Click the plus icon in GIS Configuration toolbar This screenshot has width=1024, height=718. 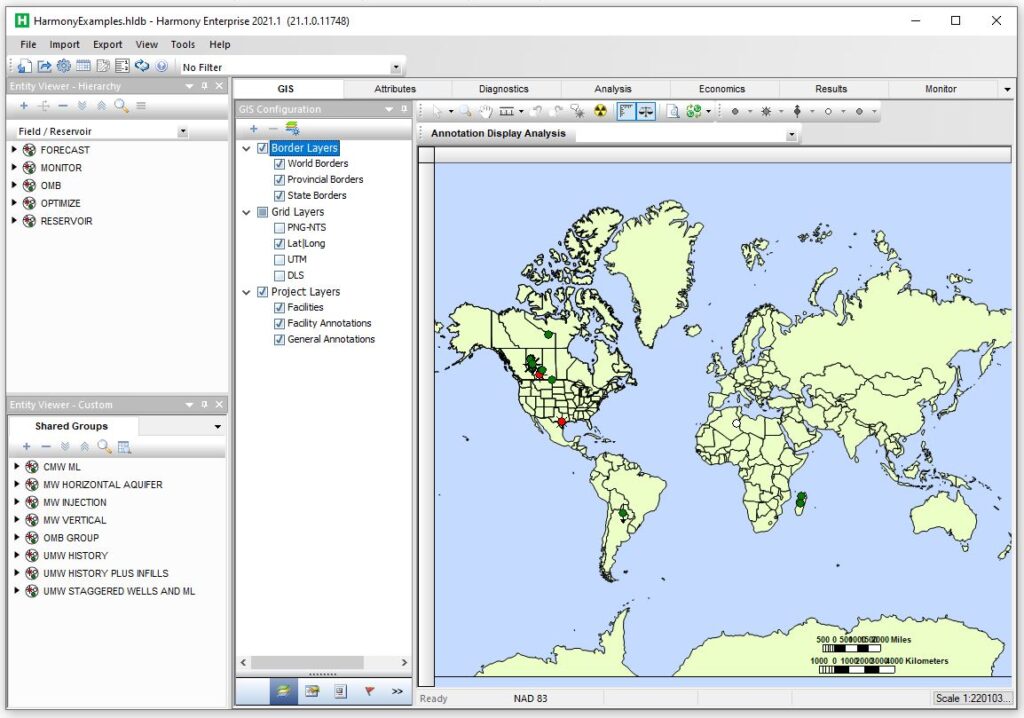[253, 129]
